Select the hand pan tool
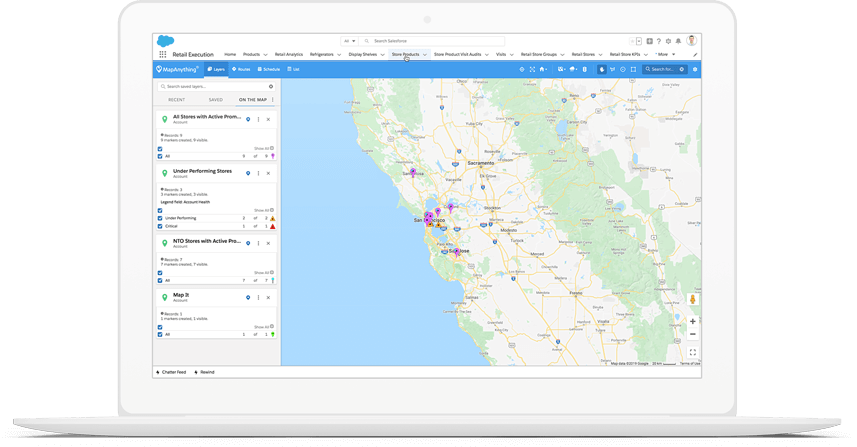This screenshot has width=857, height=447. tap(602, 69)
